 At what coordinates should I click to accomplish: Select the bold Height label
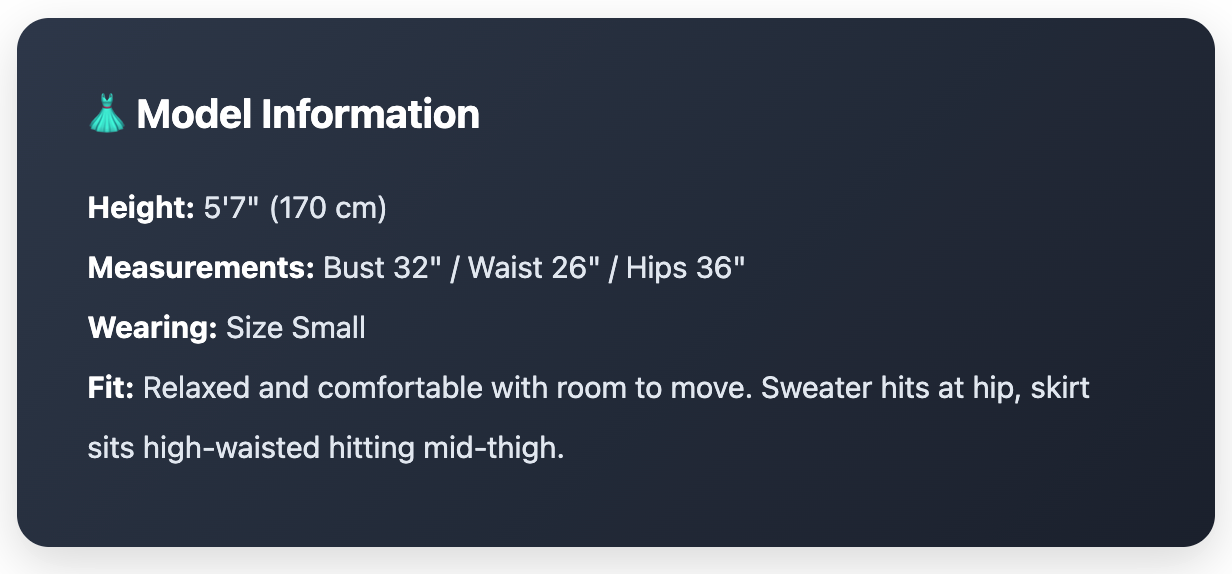coord(140,208)
